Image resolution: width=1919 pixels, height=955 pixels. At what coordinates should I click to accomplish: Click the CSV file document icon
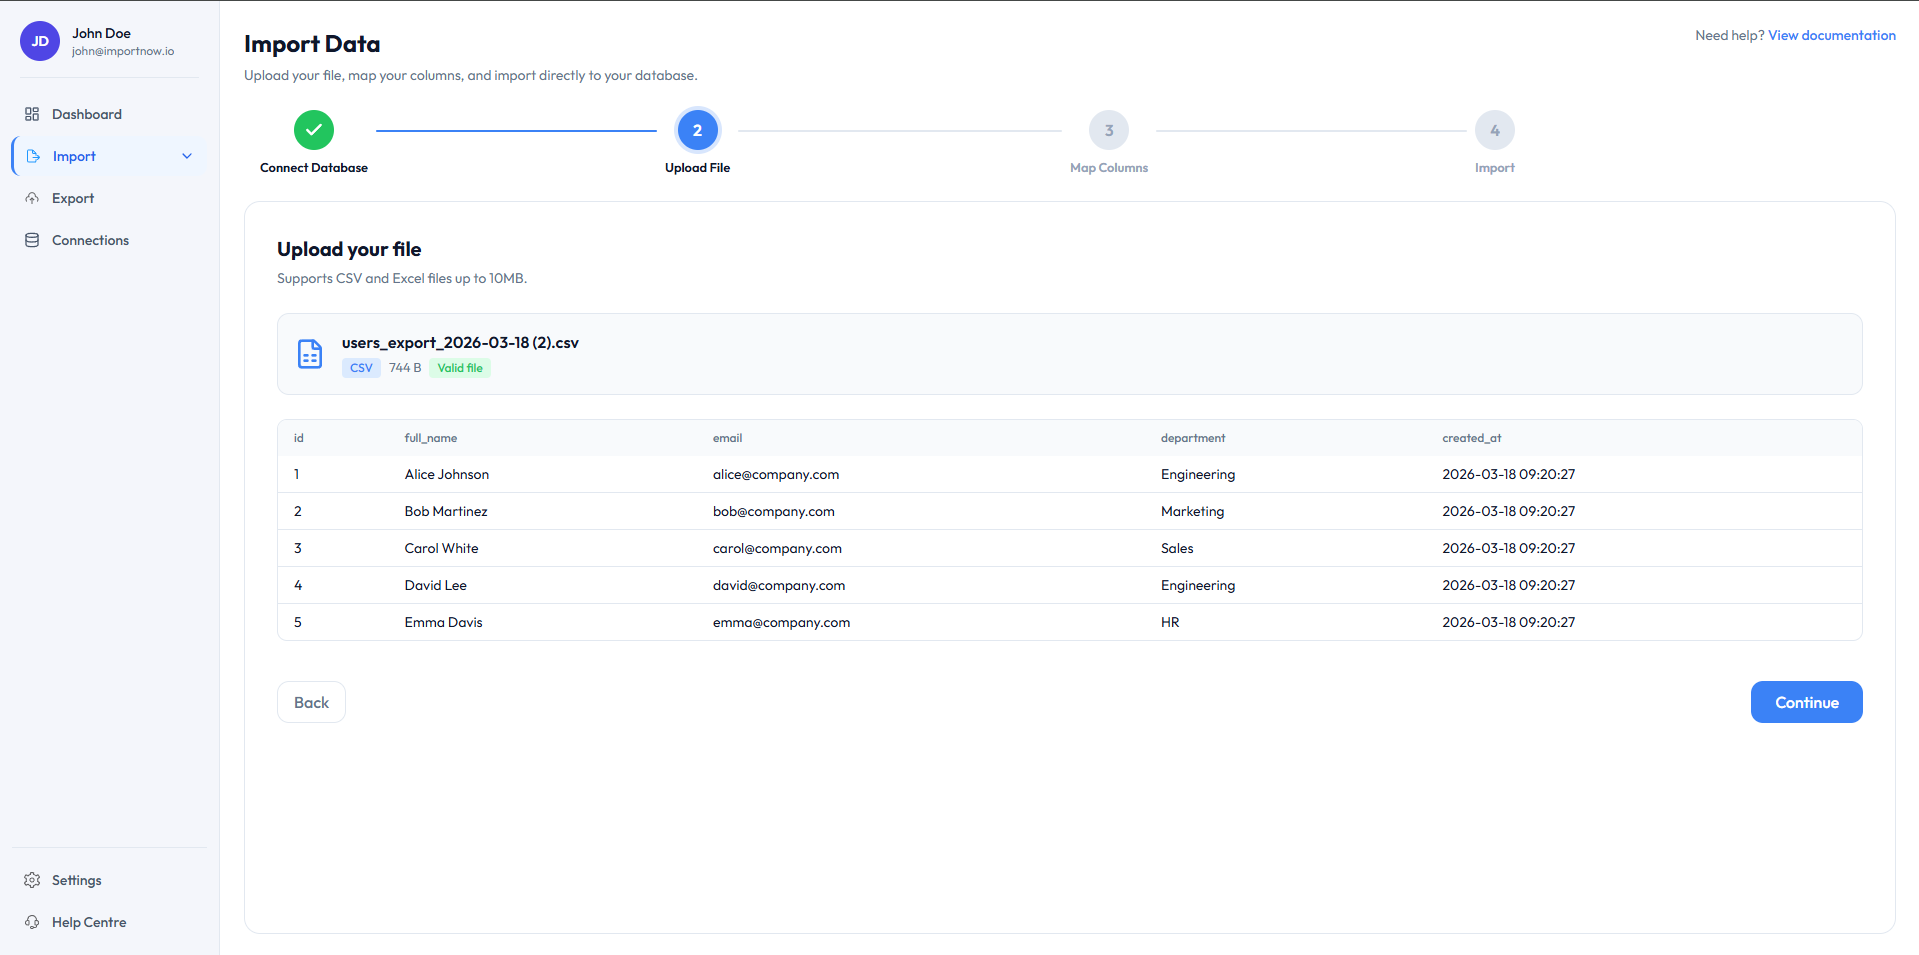click(x=310, y=354)
